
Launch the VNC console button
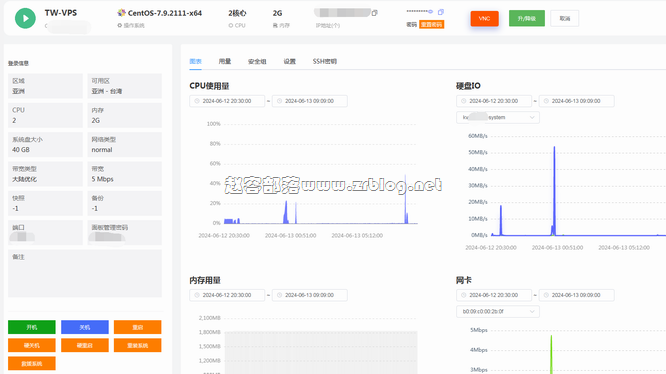click(x=484, y=19)
